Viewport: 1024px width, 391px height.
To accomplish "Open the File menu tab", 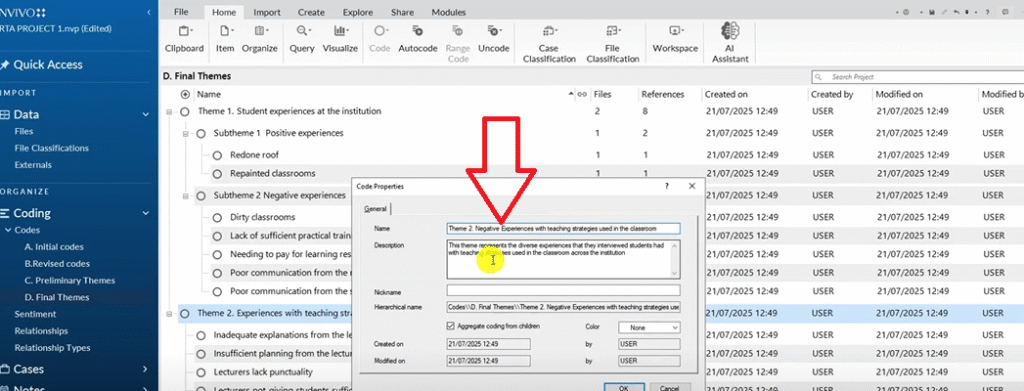I will (182, 12).
